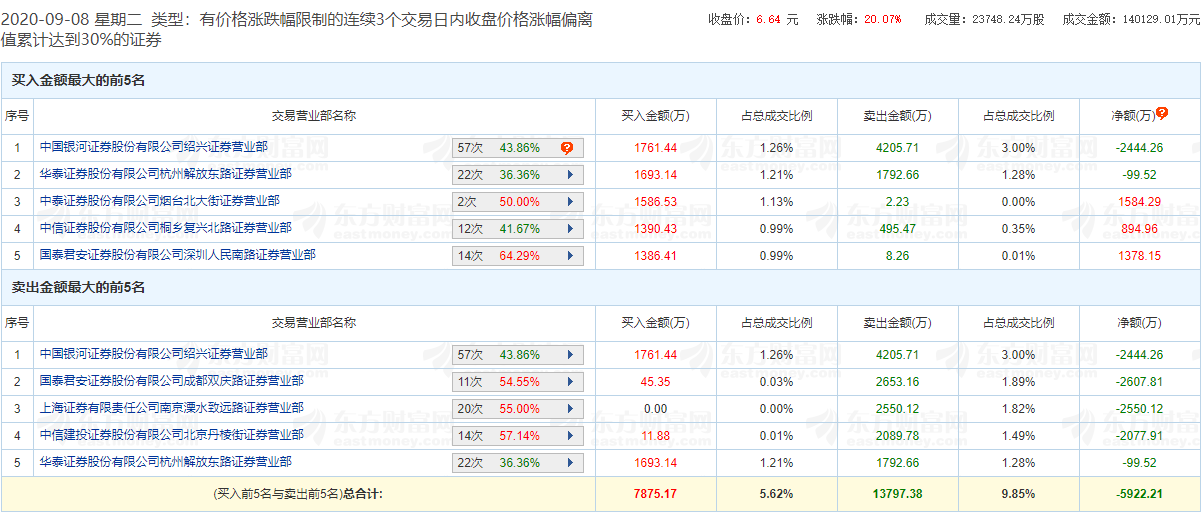1202x517 pixels.
Task: Click the total buy amount 7875.17
Action: click(x=655, y=494)
